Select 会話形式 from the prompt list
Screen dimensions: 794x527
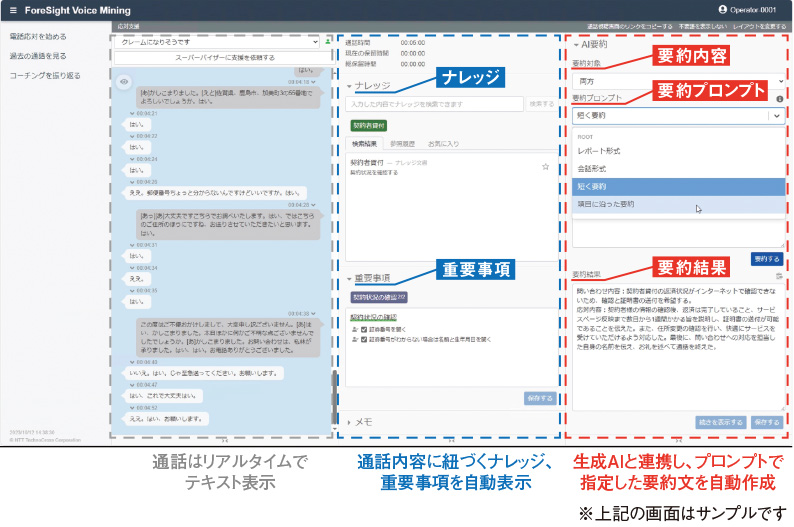click(x=679, y=169)
